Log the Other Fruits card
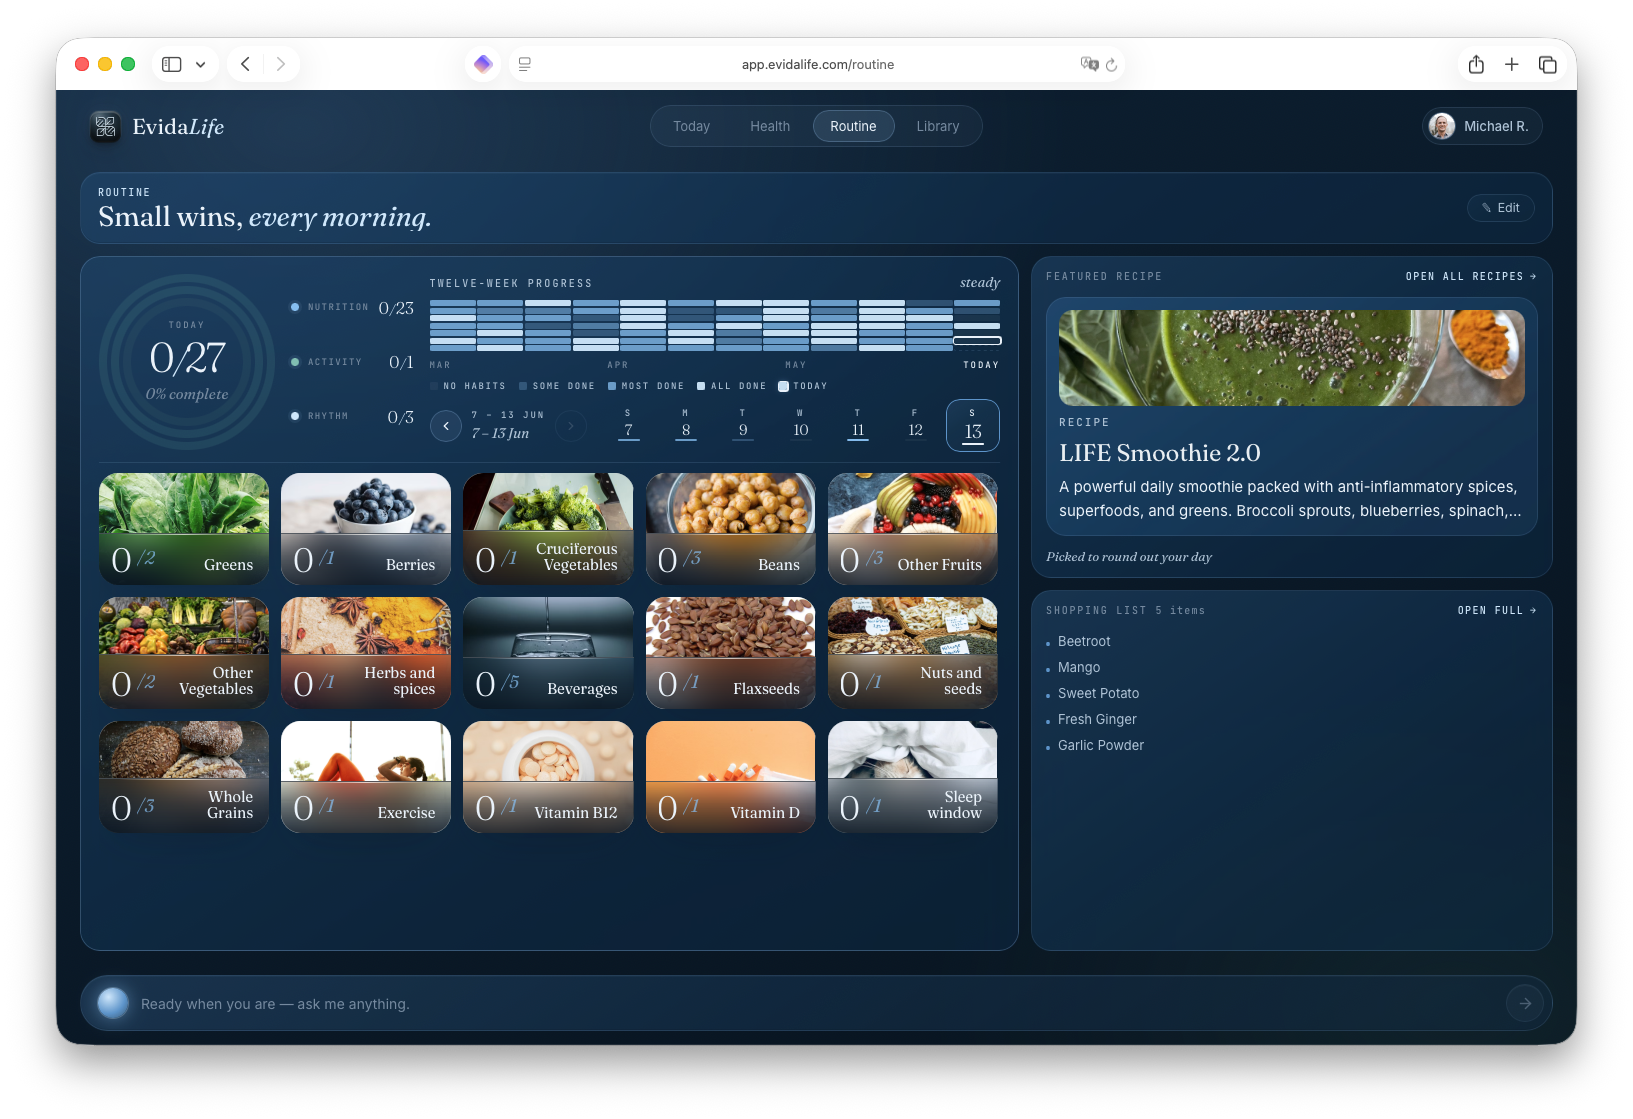The width and height of the screenshot is (1633, 1119). pos(913,529)
